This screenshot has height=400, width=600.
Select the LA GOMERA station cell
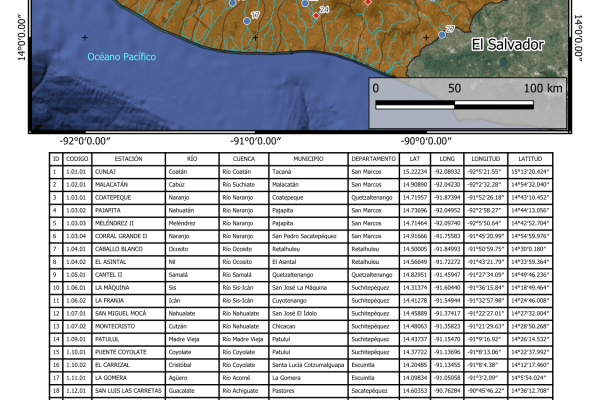(129, 378)
